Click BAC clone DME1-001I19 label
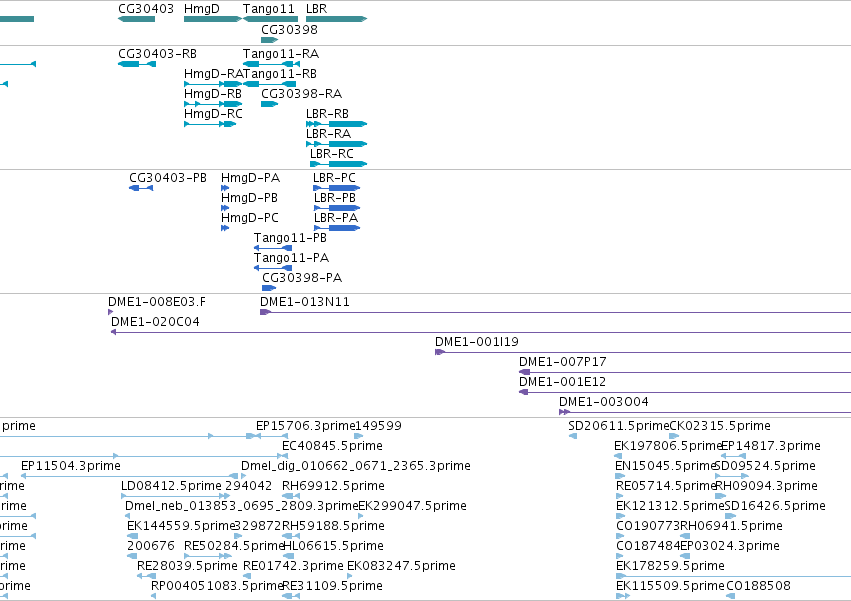Image resolution: width=851 pixels, height=601 pixels. [477, 342]
